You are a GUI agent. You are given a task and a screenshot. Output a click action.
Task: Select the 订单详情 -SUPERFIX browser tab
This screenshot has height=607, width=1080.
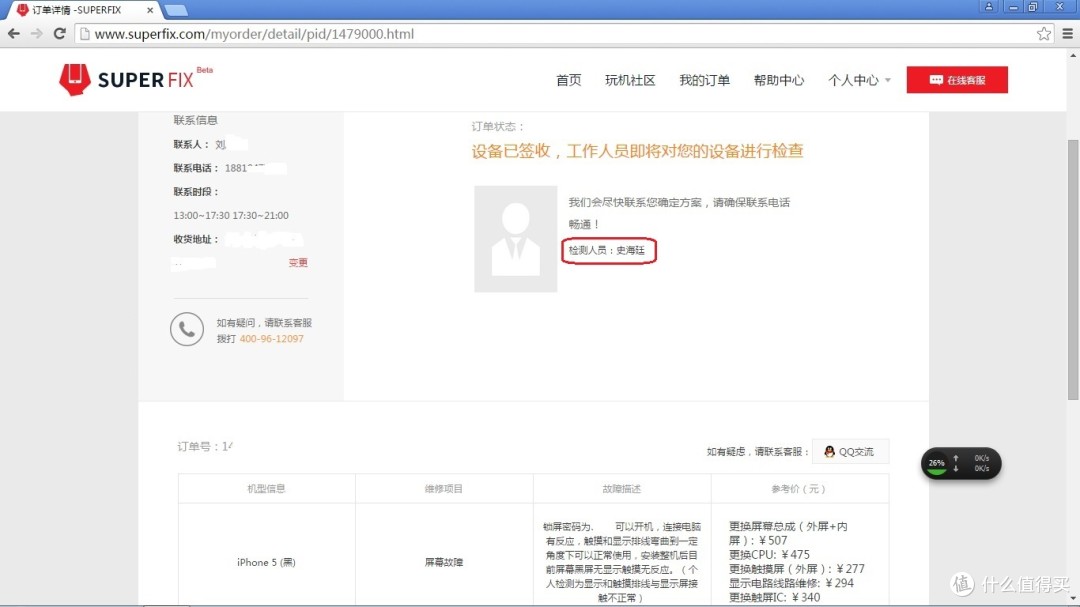[83, 10]
